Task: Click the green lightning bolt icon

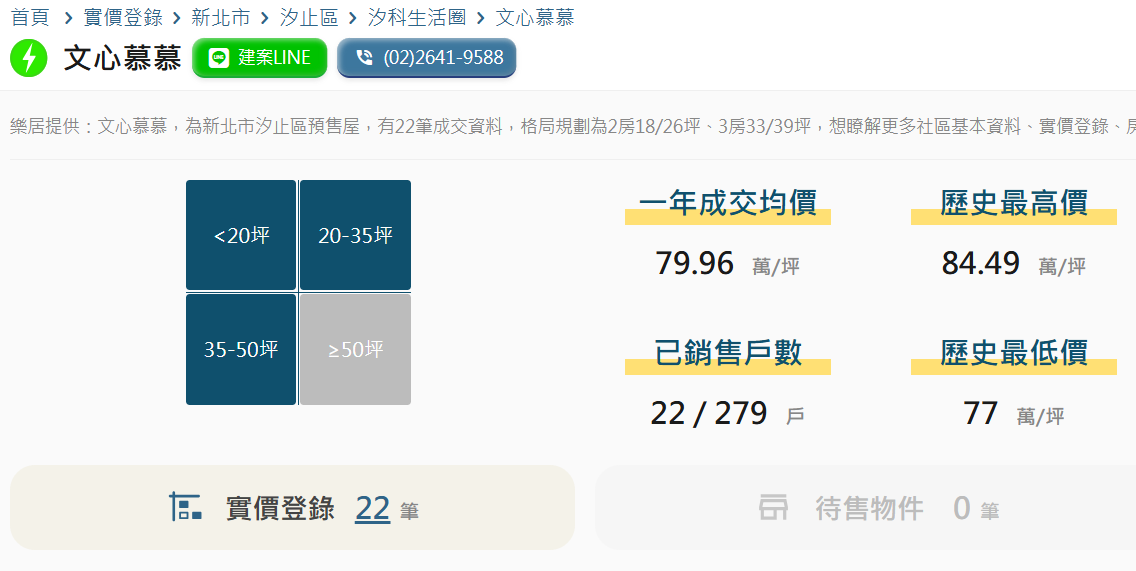Action: 28,58
